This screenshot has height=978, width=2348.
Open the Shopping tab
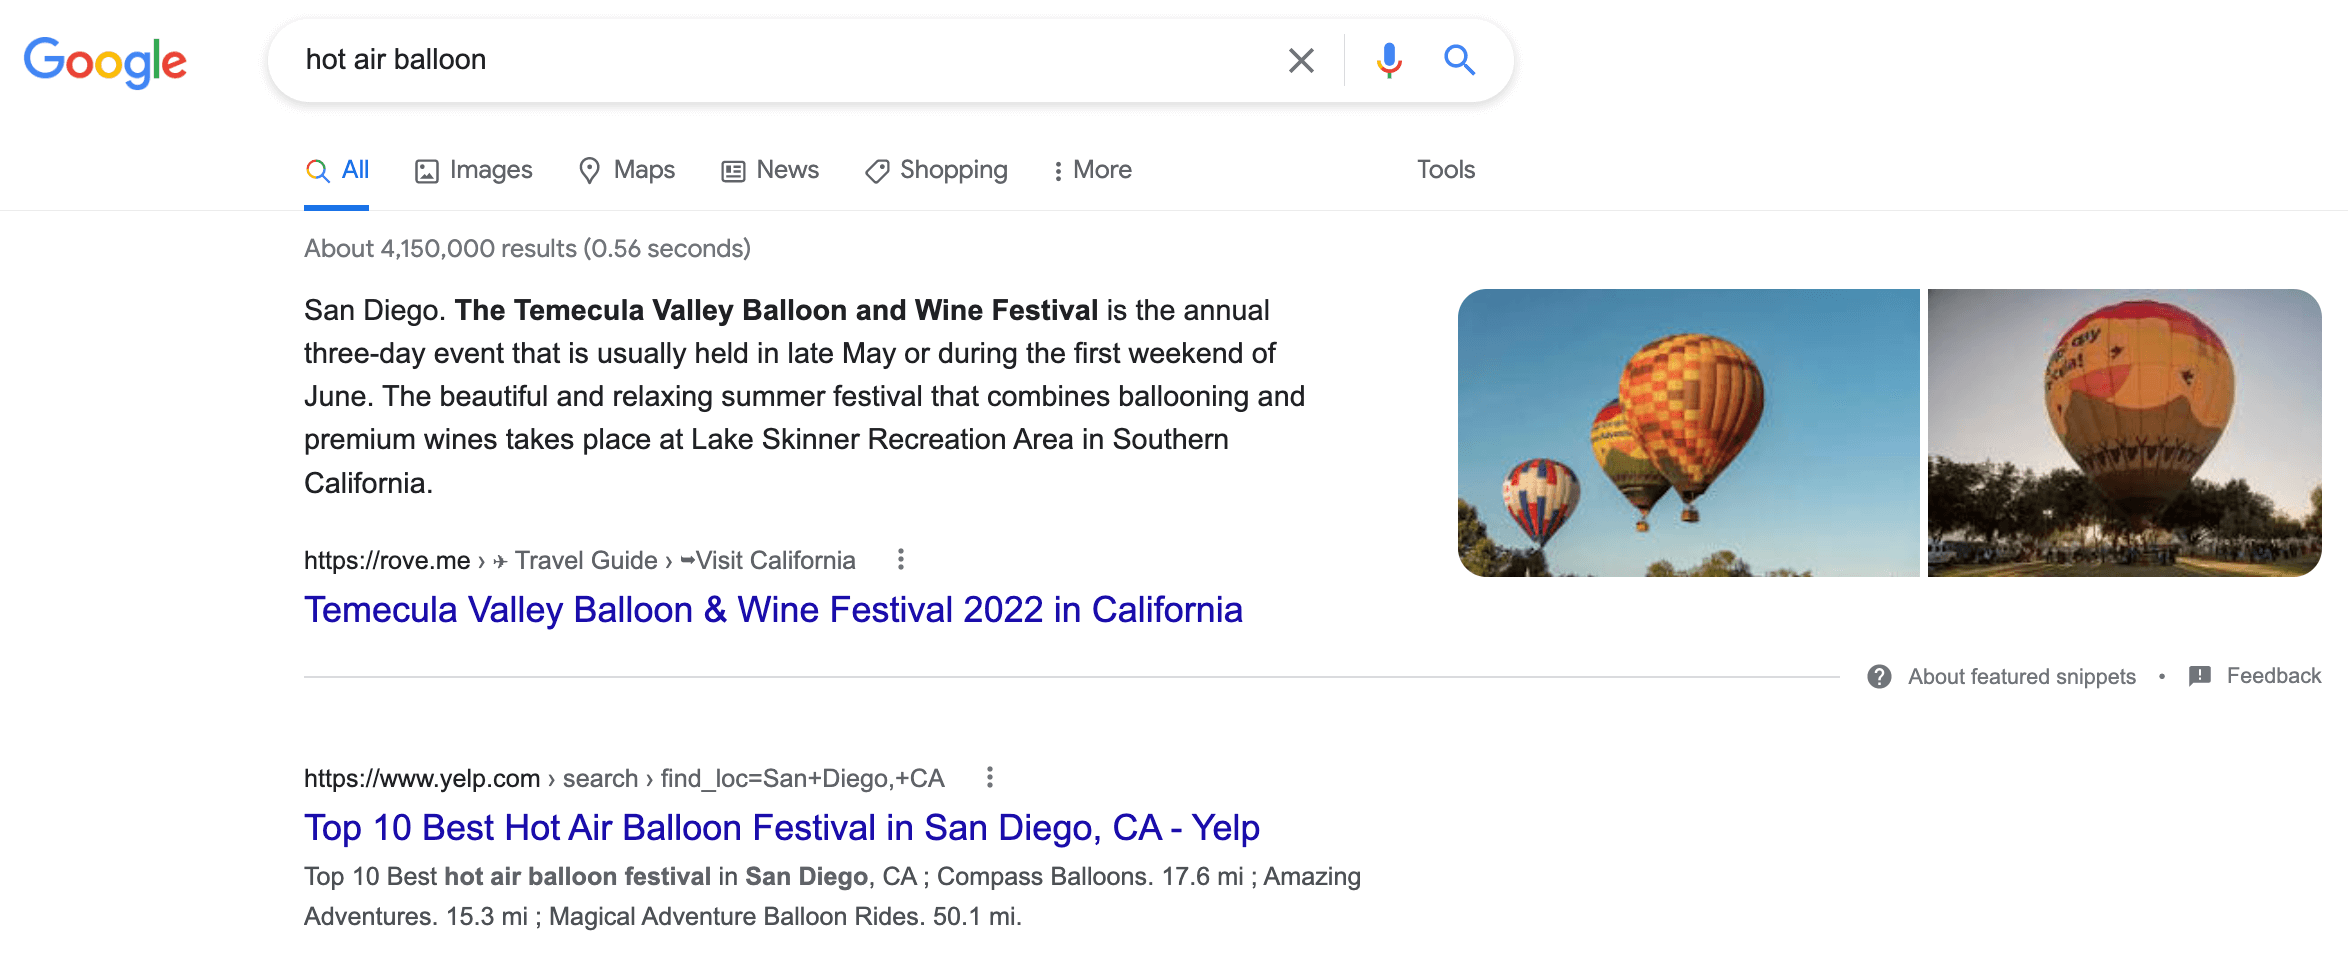936,170
